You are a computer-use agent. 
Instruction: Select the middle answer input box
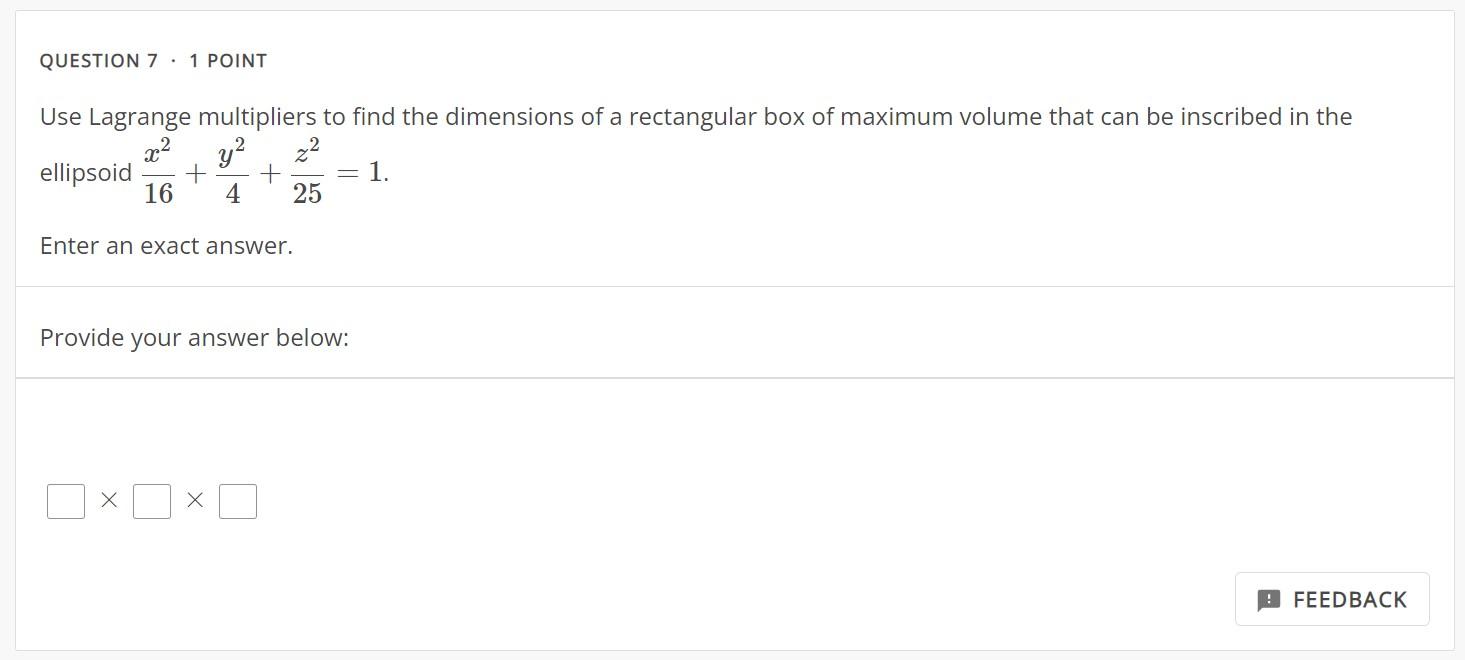pos(151,501)
